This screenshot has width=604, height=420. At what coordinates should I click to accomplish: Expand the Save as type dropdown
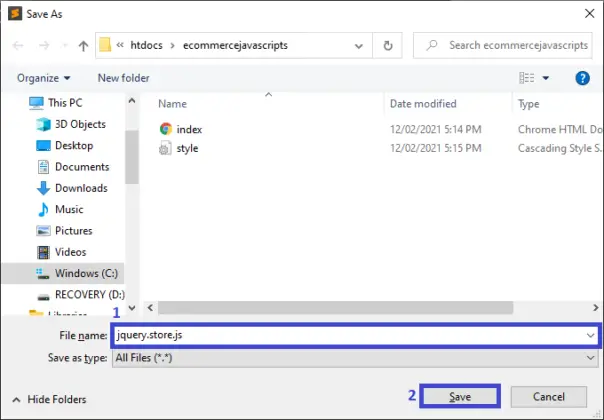coord(590,357)
